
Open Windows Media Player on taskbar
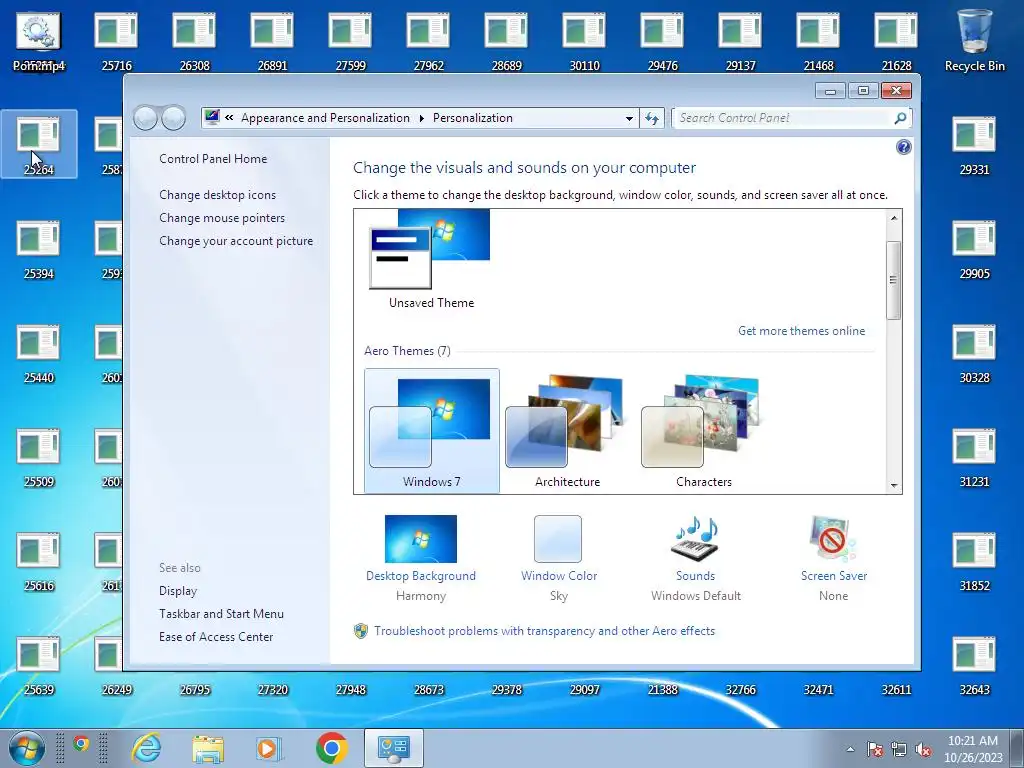coord(268,748)
